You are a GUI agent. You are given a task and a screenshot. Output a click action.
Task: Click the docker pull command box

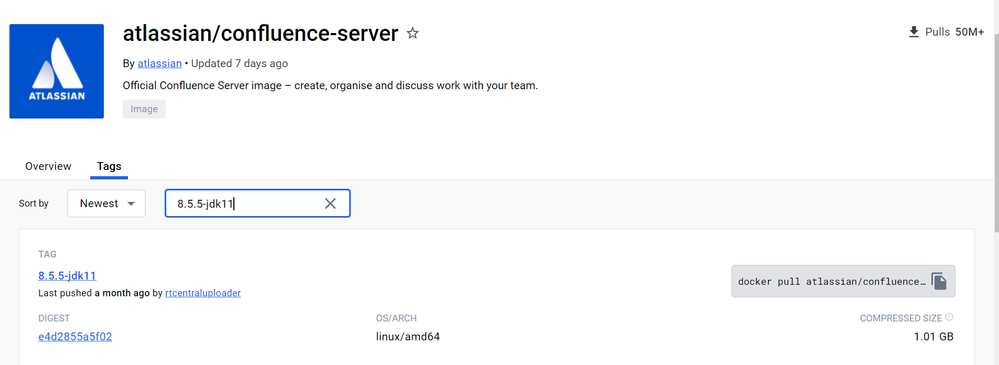tap(843, 281)
